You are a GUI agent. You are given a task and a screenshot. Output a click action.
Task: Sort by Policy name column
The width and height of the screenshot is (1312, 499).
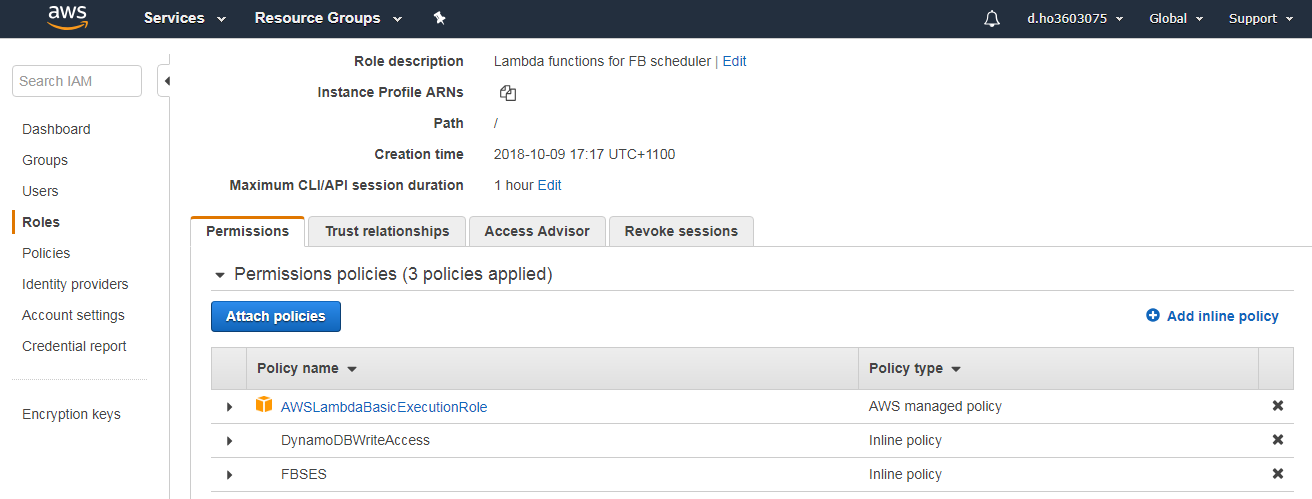307,368
